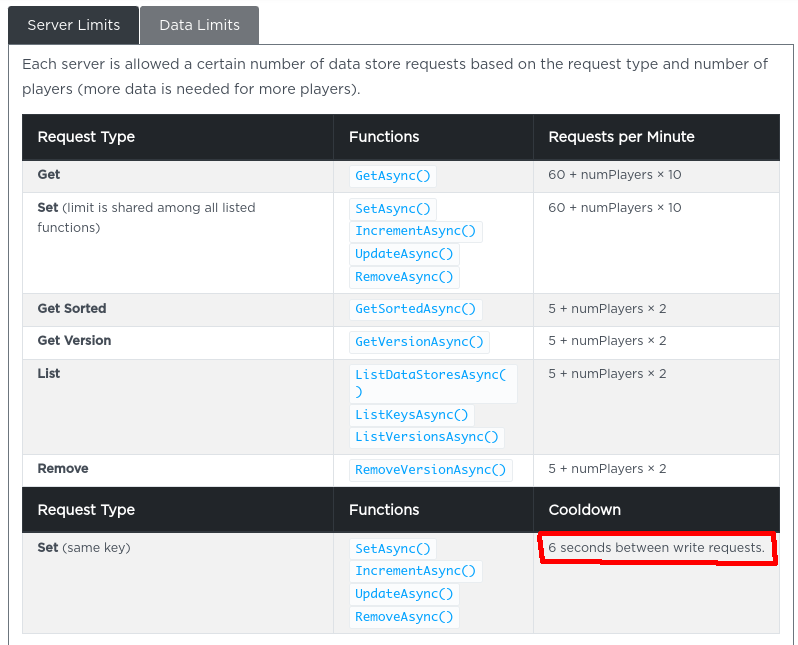Click RemoveAsync() in the same-key Set row
The image size is (798, 645).
coord(404,617)
